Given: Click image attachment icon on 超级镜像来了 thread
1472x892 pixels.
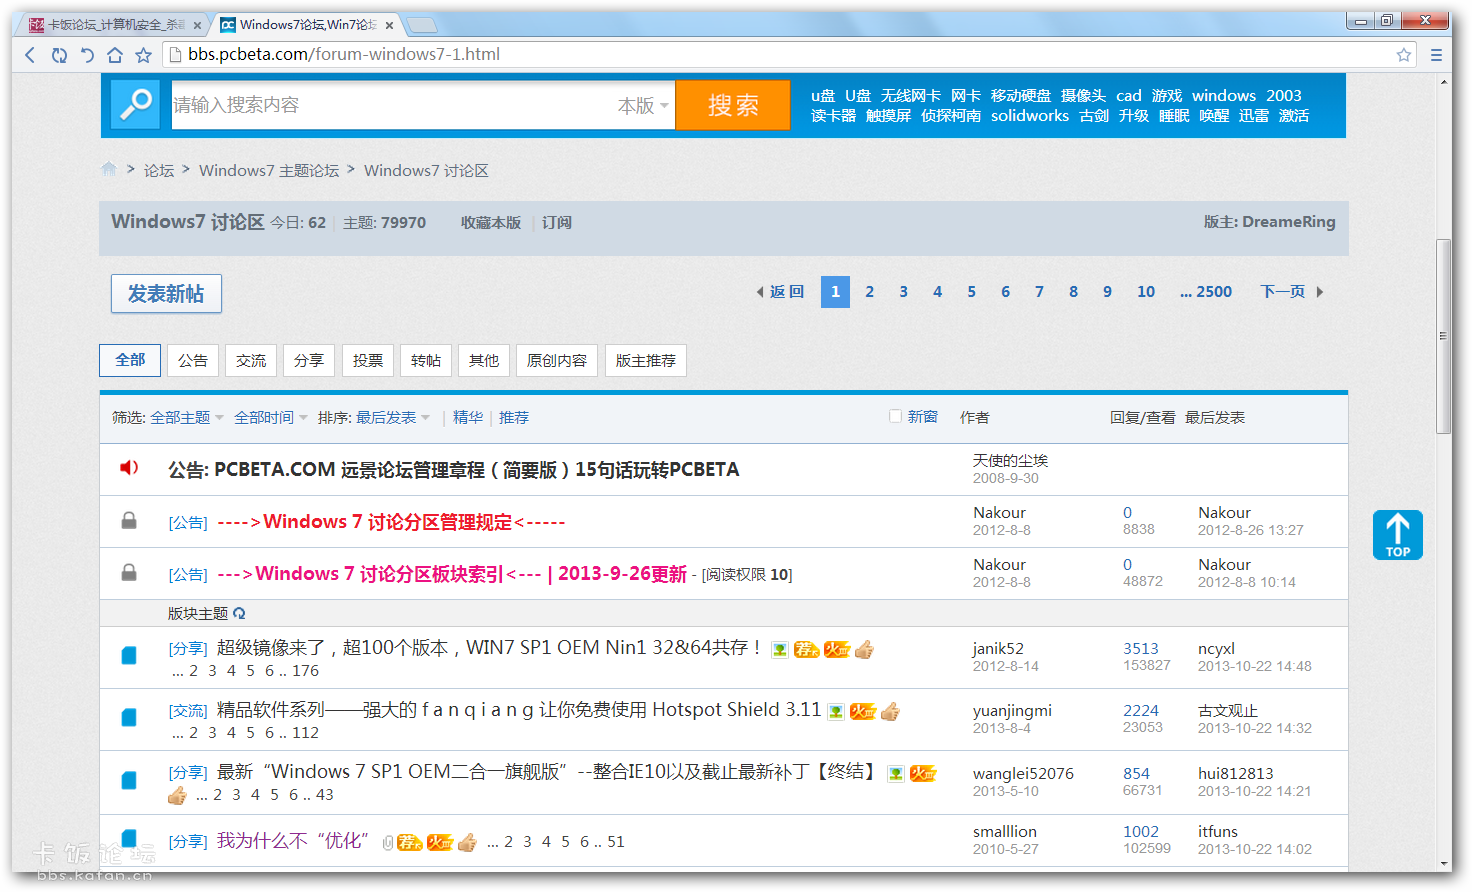Looking at the screenshot, I should [780, 650].
